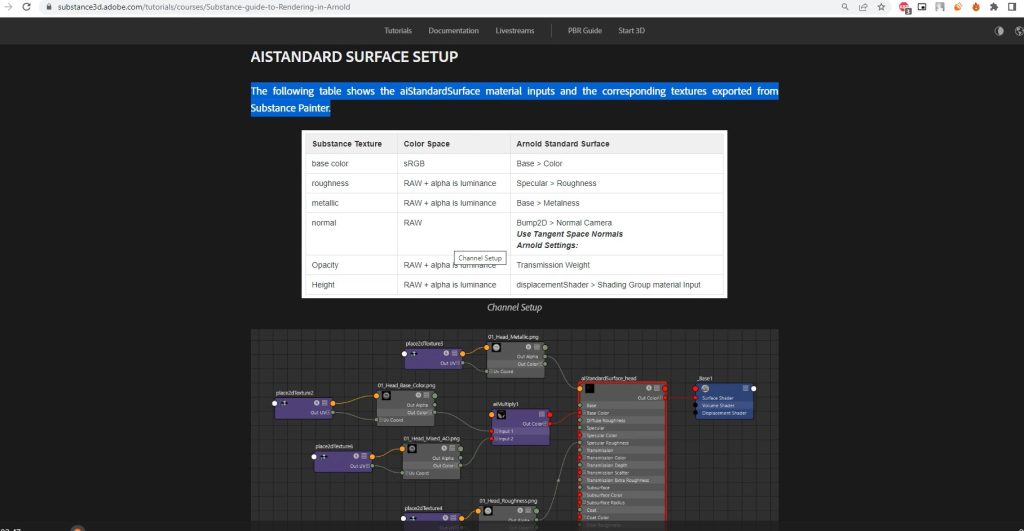Click the 01_Head_Mixed_AO.png node
This screenshot has width=1024, height=531.
432,460
